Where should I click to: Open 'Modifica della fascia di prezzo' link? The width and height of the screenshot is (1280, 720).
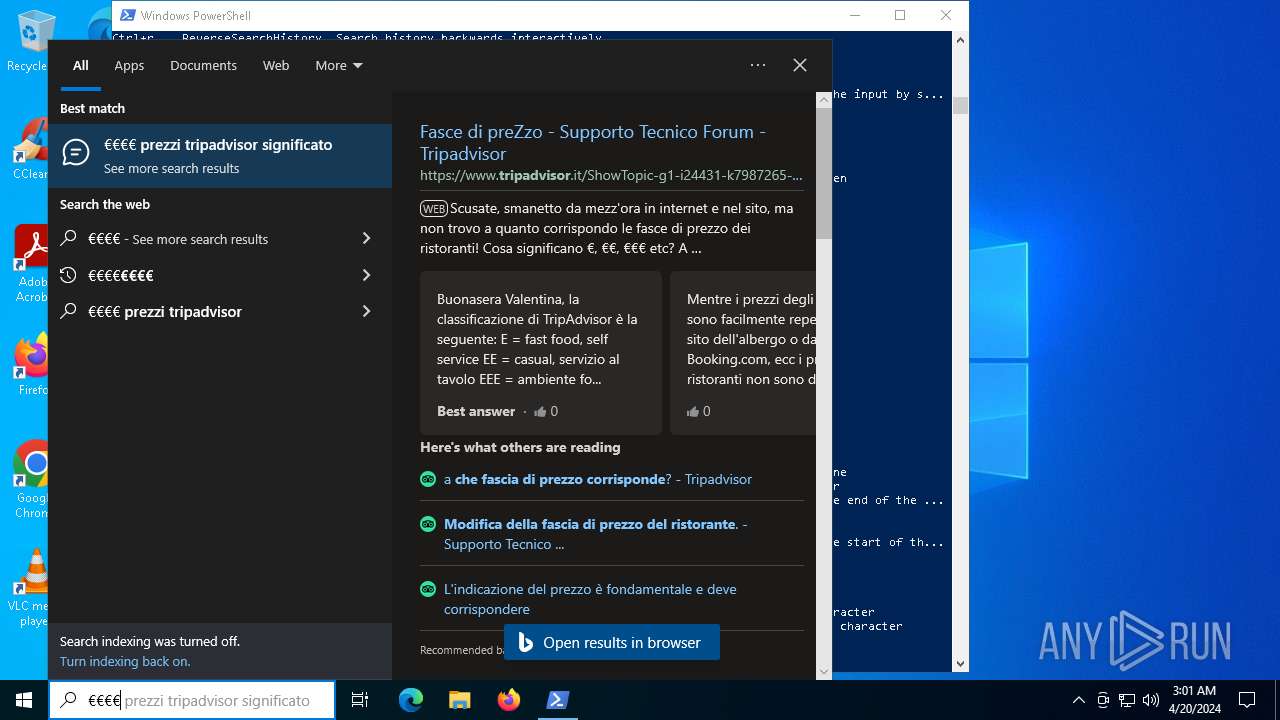pyautogui.click(x=595, y=534)
